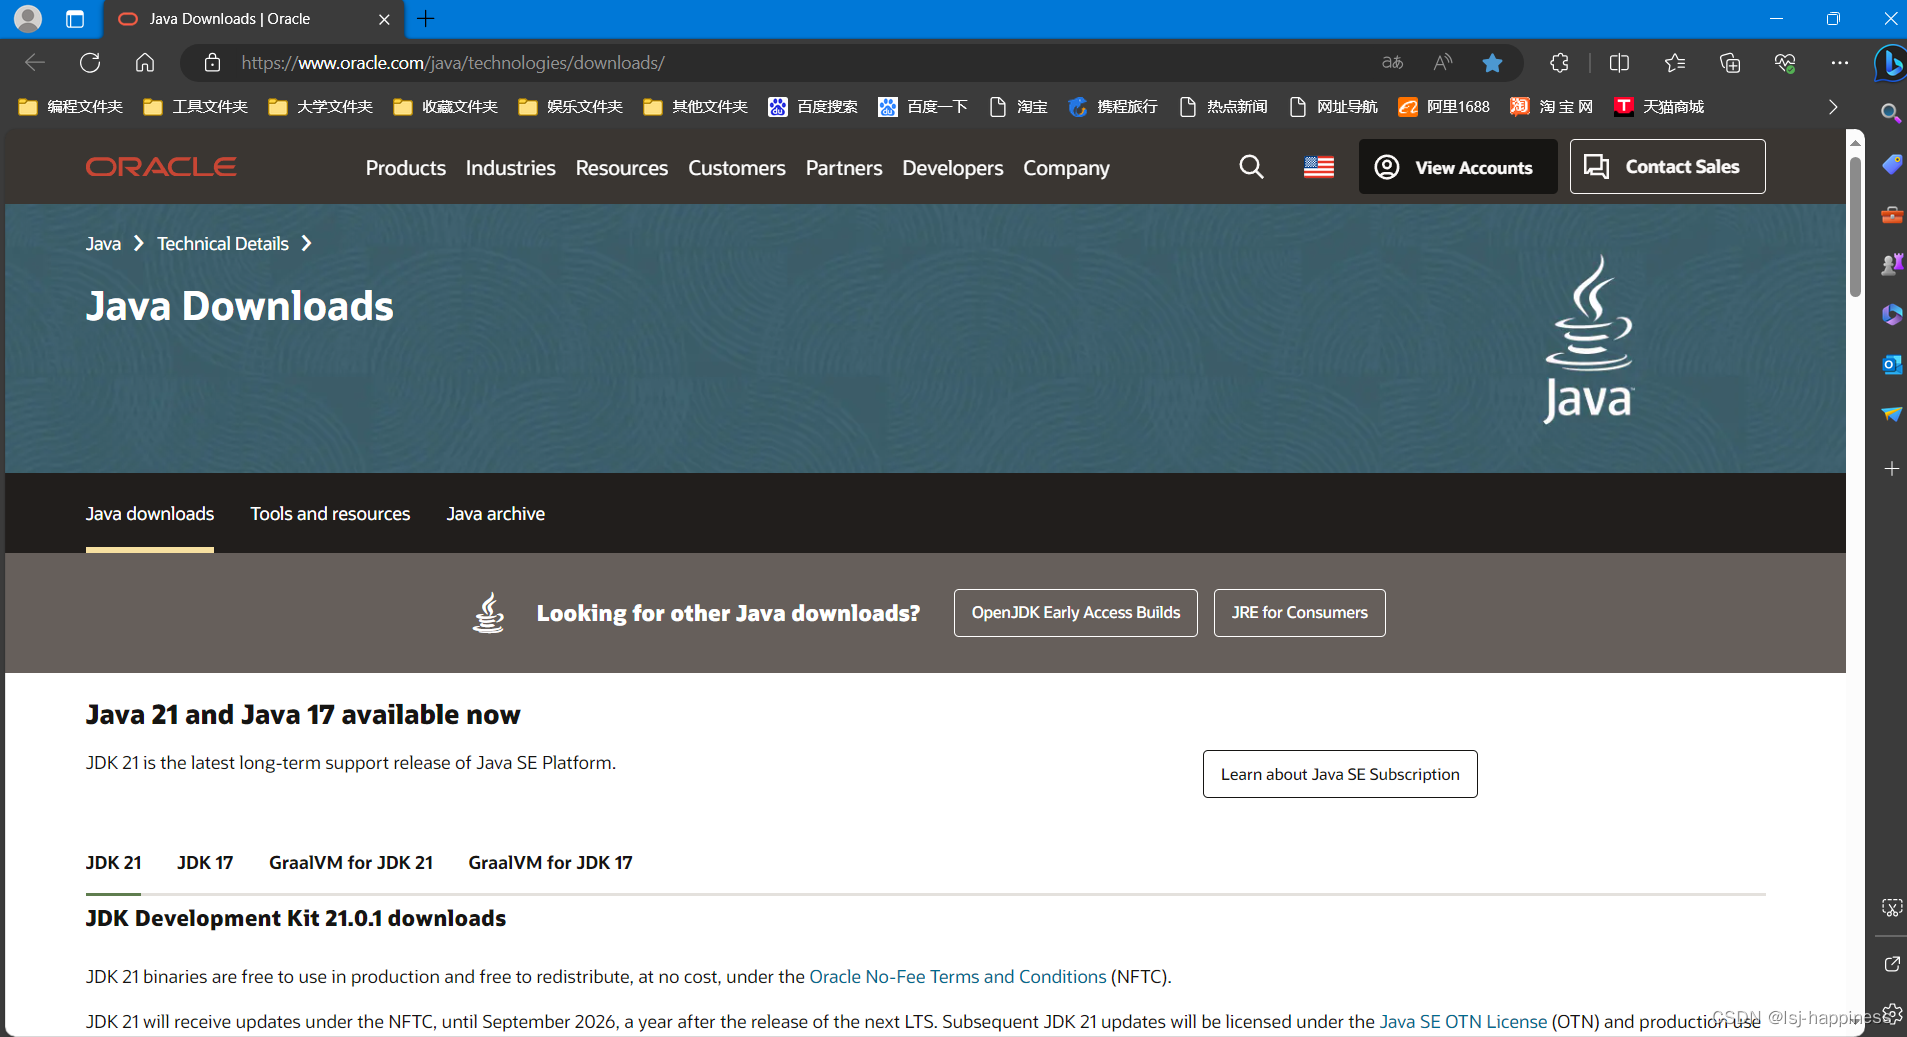Switch to Java archive tab
Image resolution: width=1907 pixels, height=1037 pixels.
pos(495,514)
